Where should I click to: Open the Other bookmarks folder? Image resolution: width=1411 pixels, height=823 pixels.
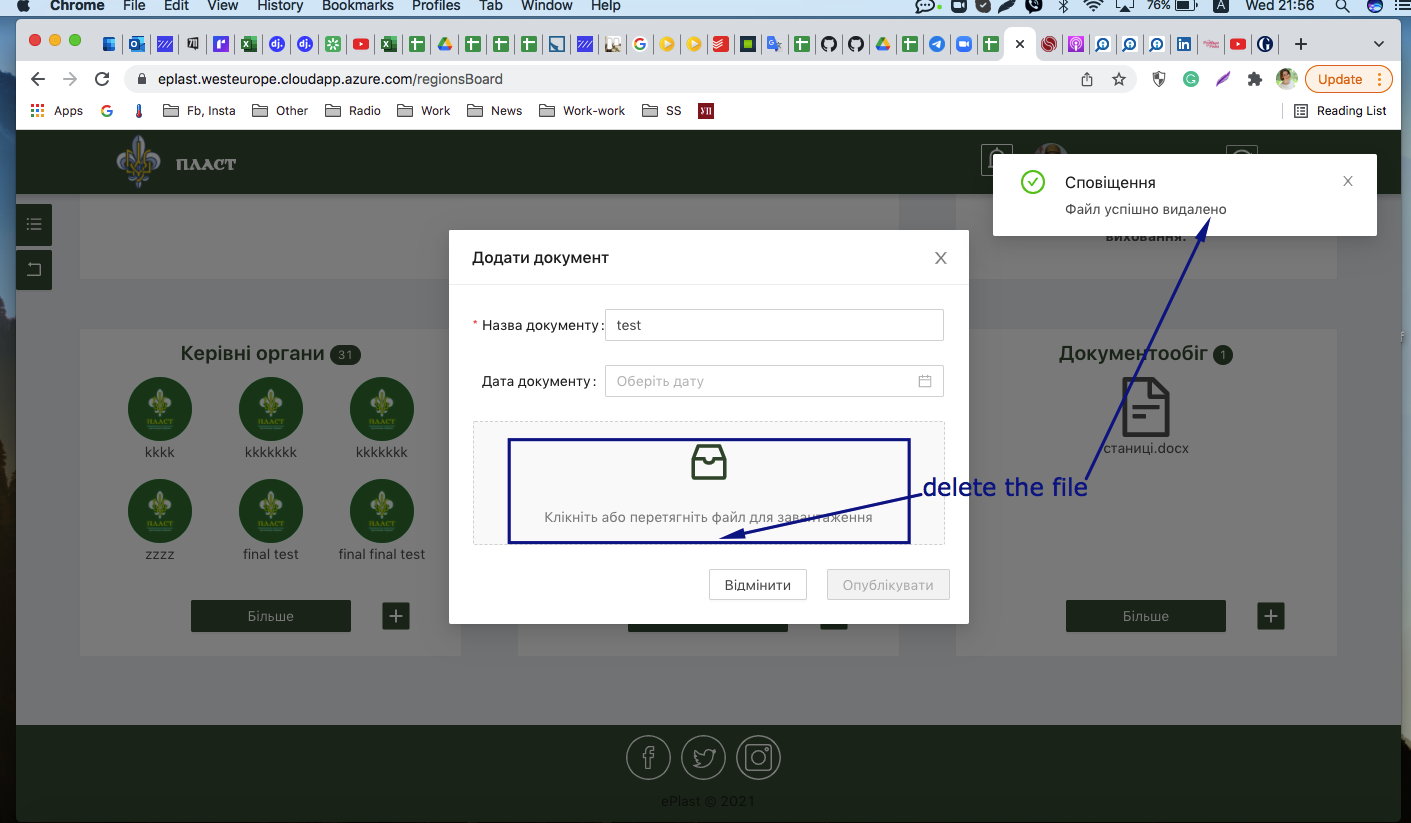point(280,110)
